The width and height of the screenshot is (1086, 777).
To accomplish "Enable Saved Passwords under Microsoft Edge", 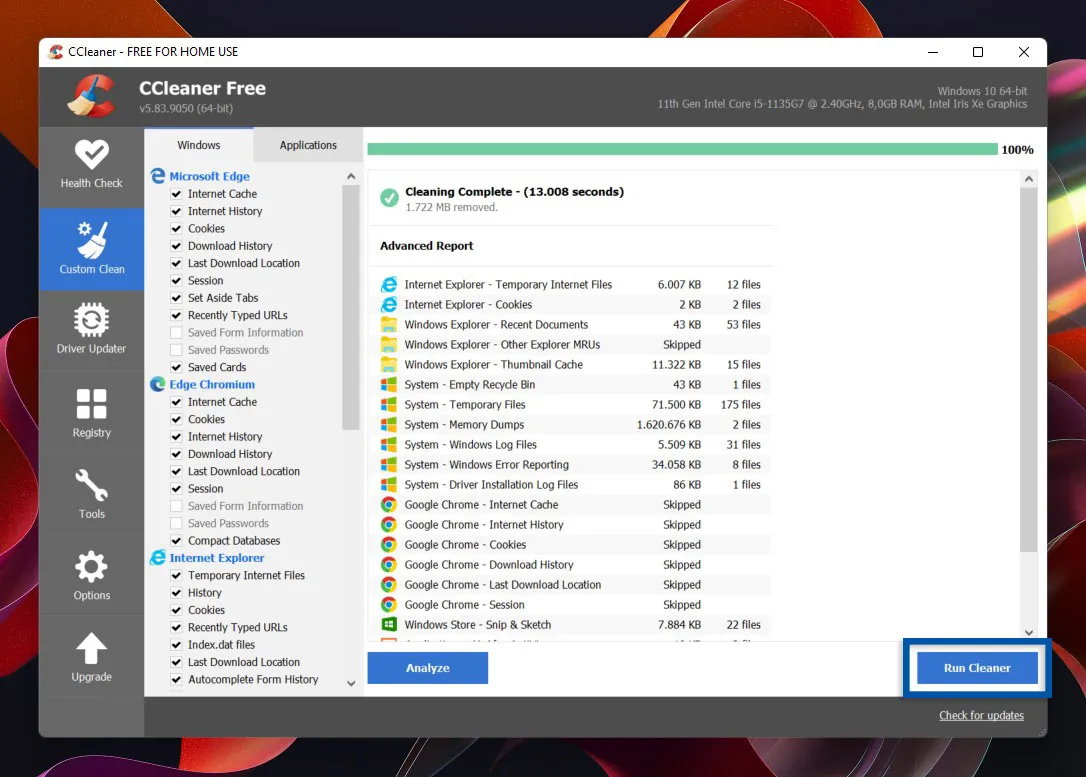I will click(177, 350).
